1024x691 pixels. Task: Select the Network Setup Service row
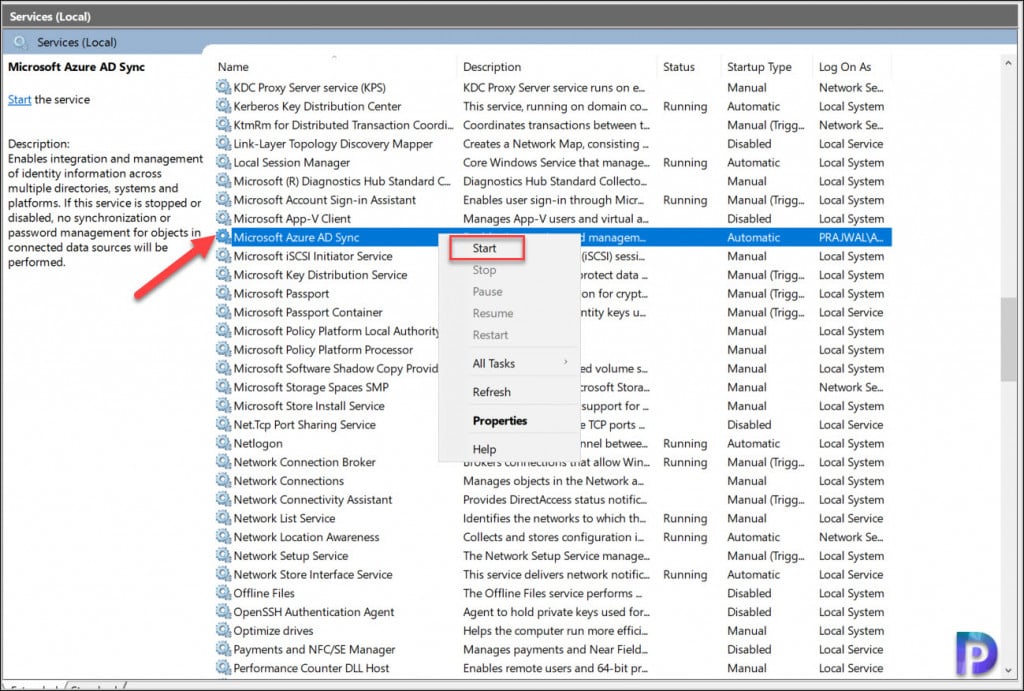tap(552, 555)
